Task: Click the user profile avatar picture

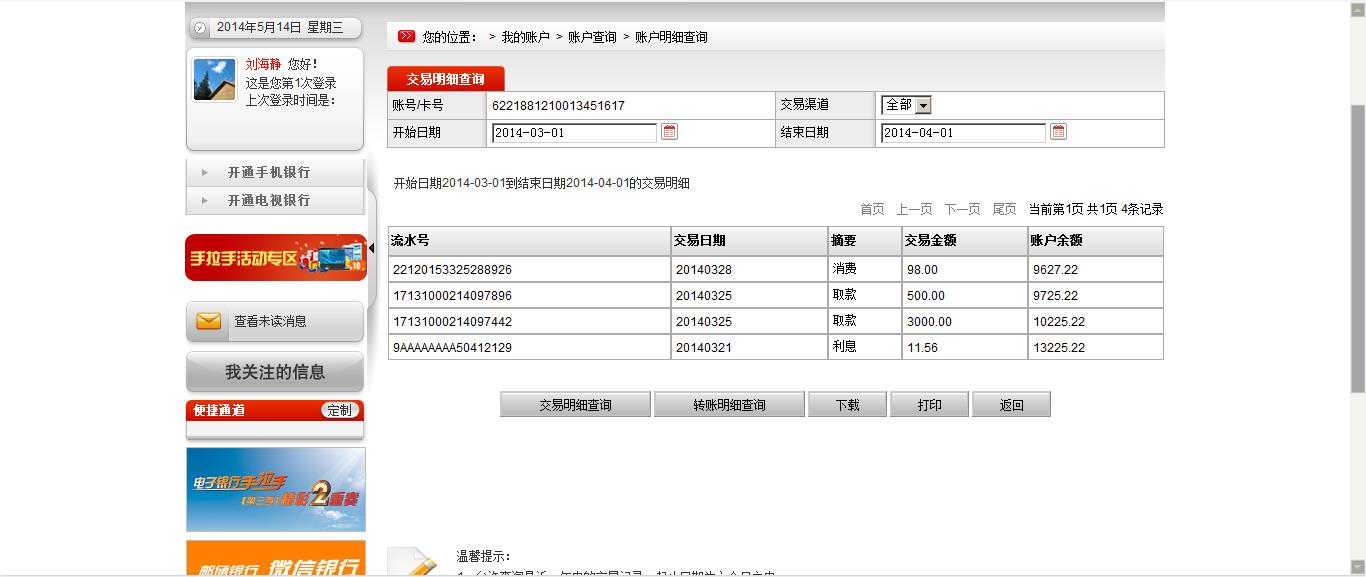Action: [214, 80]
